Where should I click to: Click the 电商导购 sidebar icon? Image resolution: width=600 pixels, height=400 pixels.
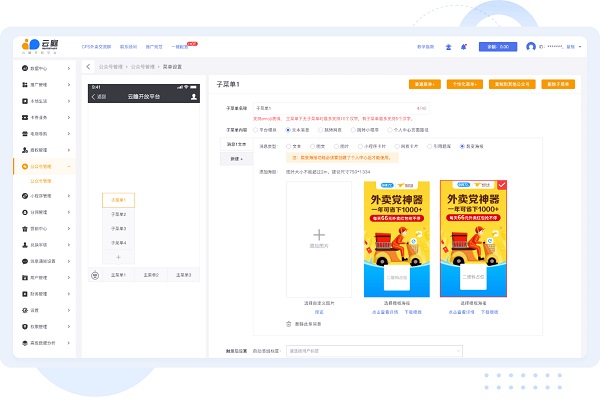tap(26, 132)
